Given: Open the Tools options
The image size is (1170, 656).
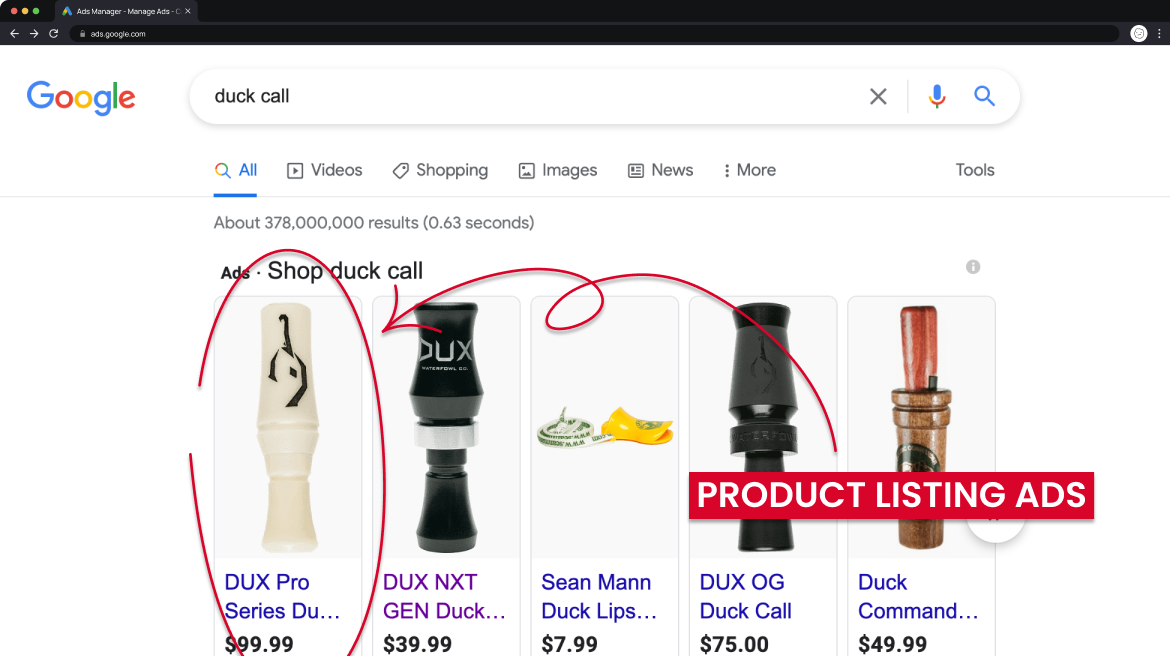Looking at the screenshot, I should click(974, 170).
